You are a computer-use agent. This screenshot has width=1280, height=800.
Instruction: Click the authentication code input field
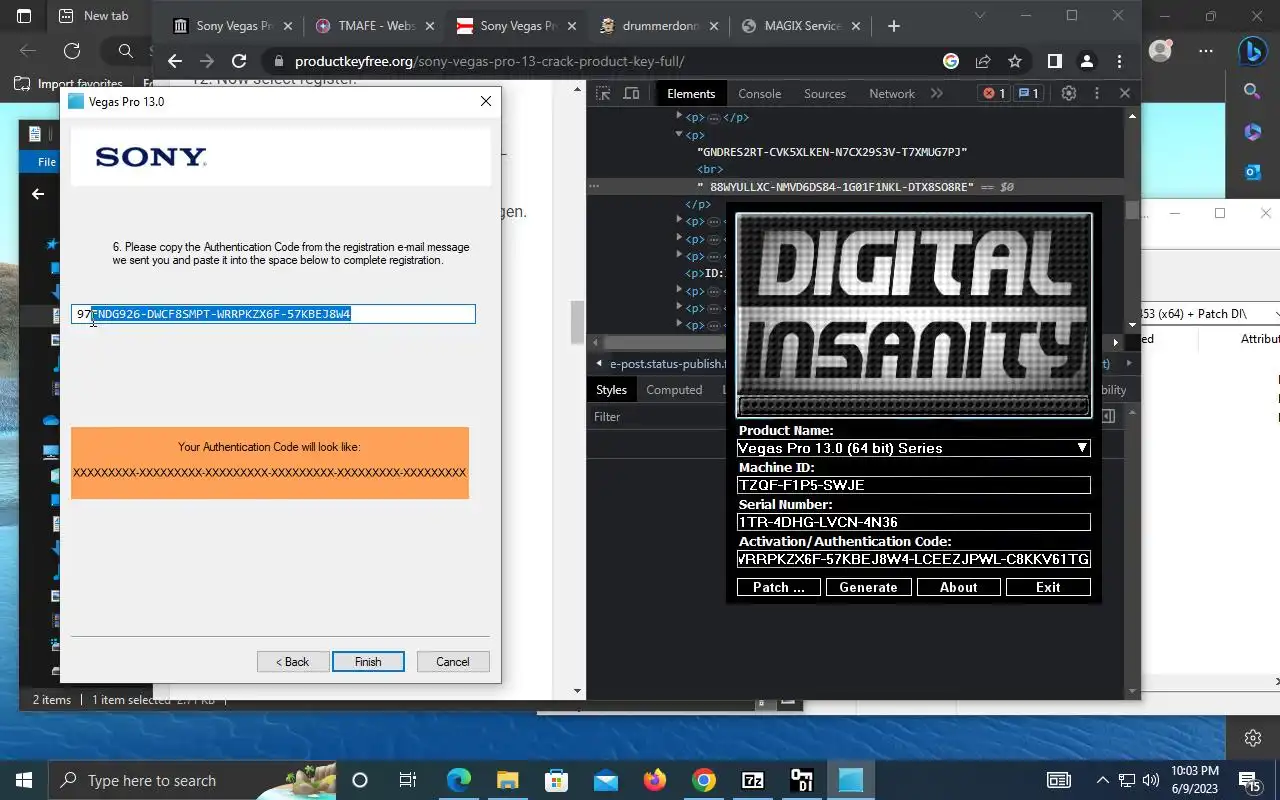[273, 314]
